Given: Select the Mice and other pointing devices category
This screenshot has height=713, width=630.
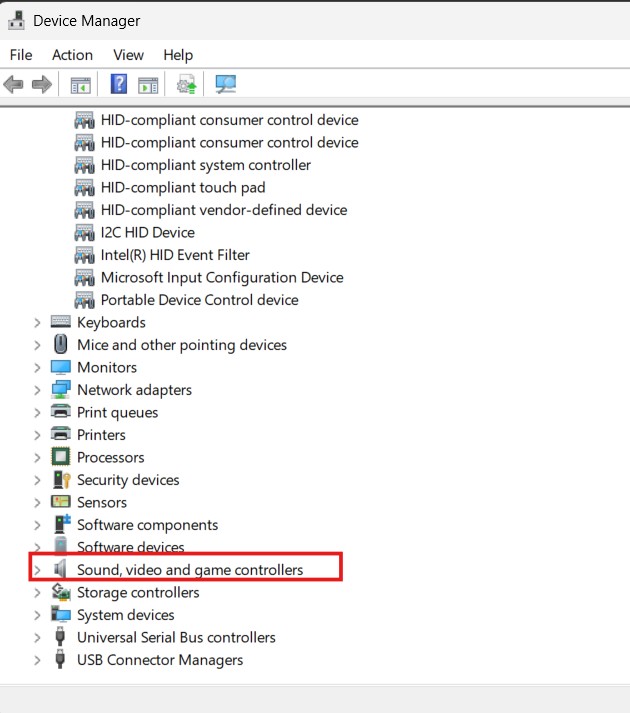Looking at the screenshot, I should pyautogui.click(x=181, y=345).
